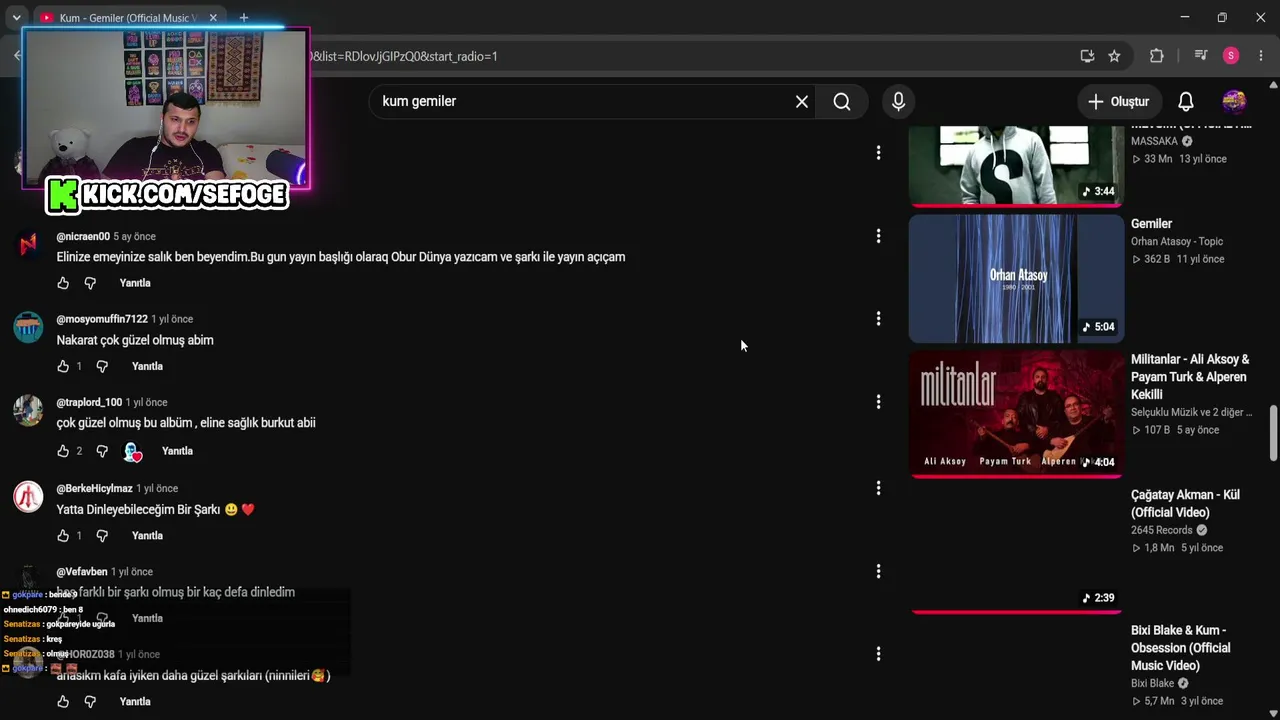The height and width of the screenshot is (720, 1280).
Task: Open the @Vefavben channel link
Action: [x=82, y=572]
